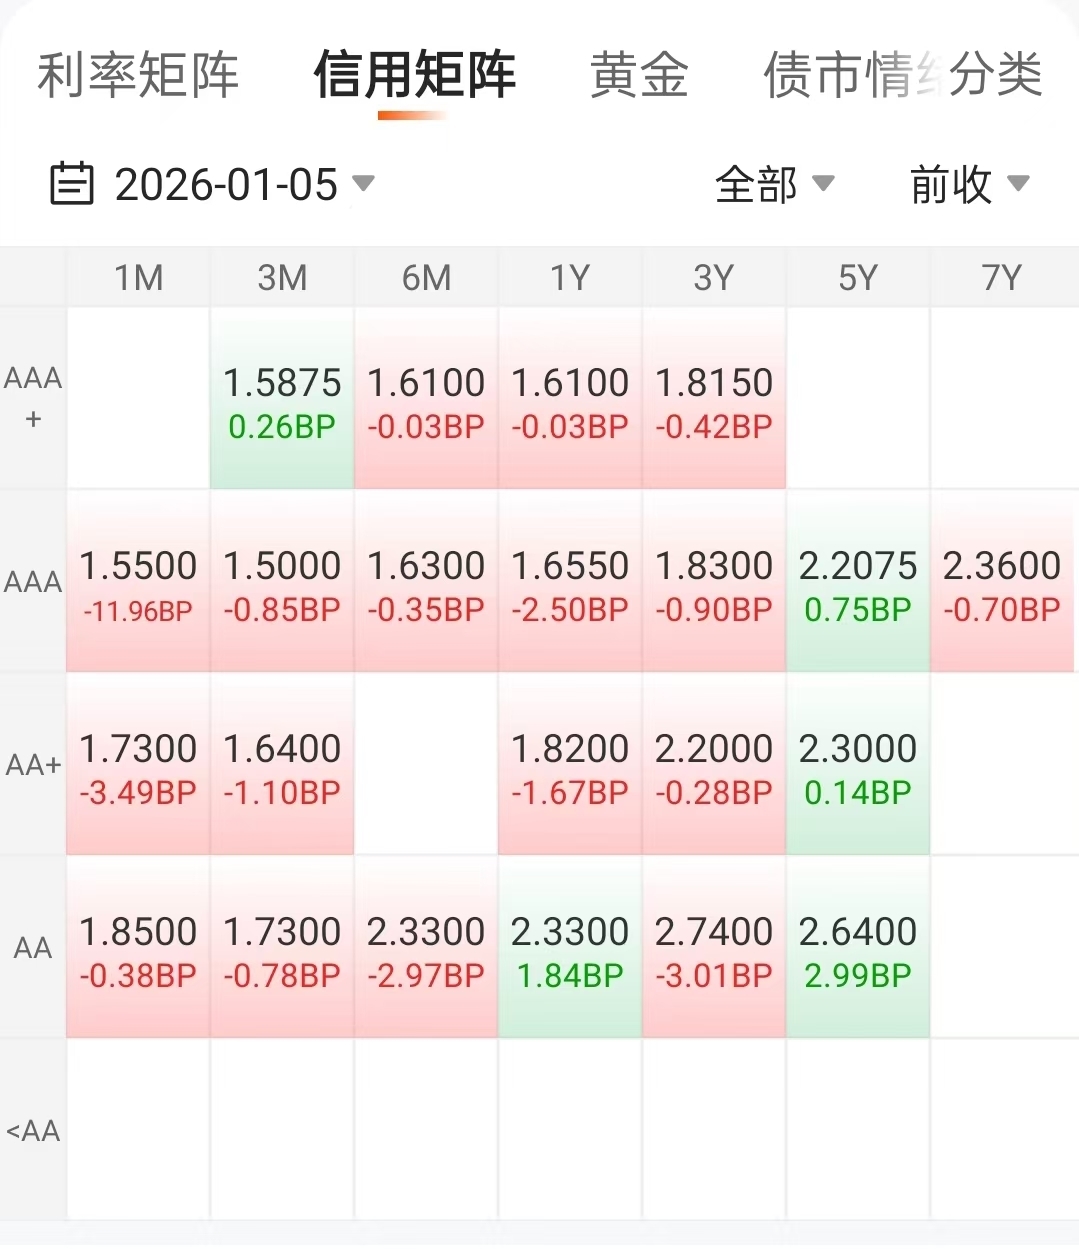The image size is (1079, 1249).
Task: Click the 1Y column header
Action: tap(570, 278)
